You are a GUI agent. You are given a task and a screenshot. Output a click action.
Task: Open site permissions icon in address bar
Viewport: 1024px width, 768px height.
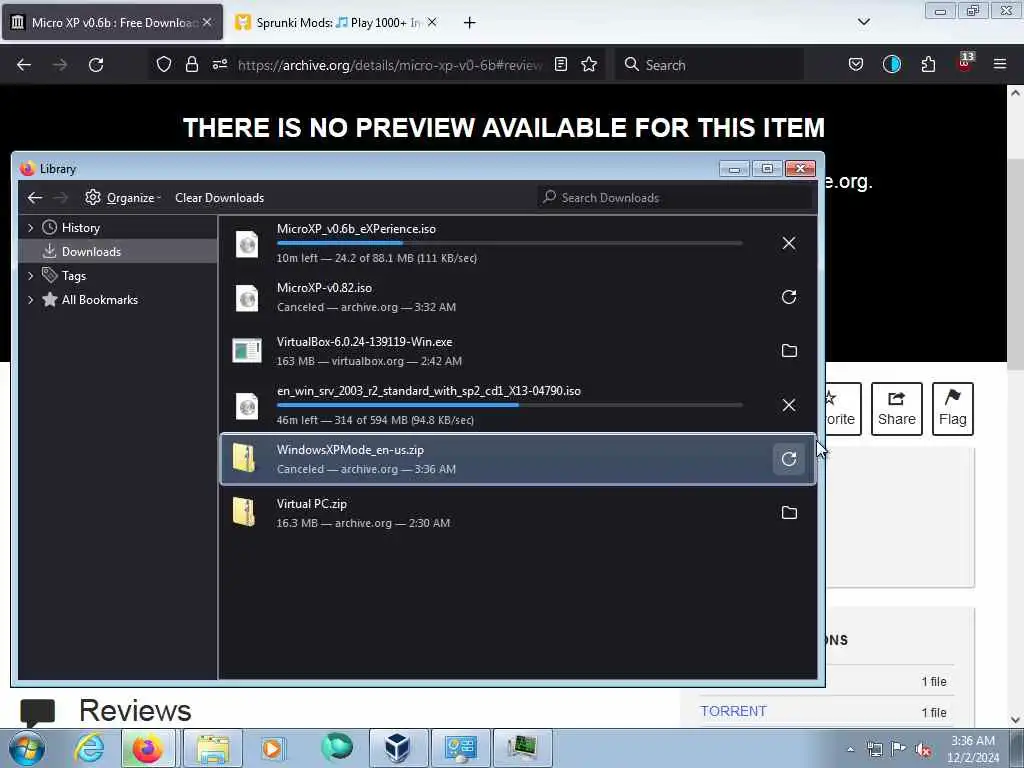coord(219,64)
